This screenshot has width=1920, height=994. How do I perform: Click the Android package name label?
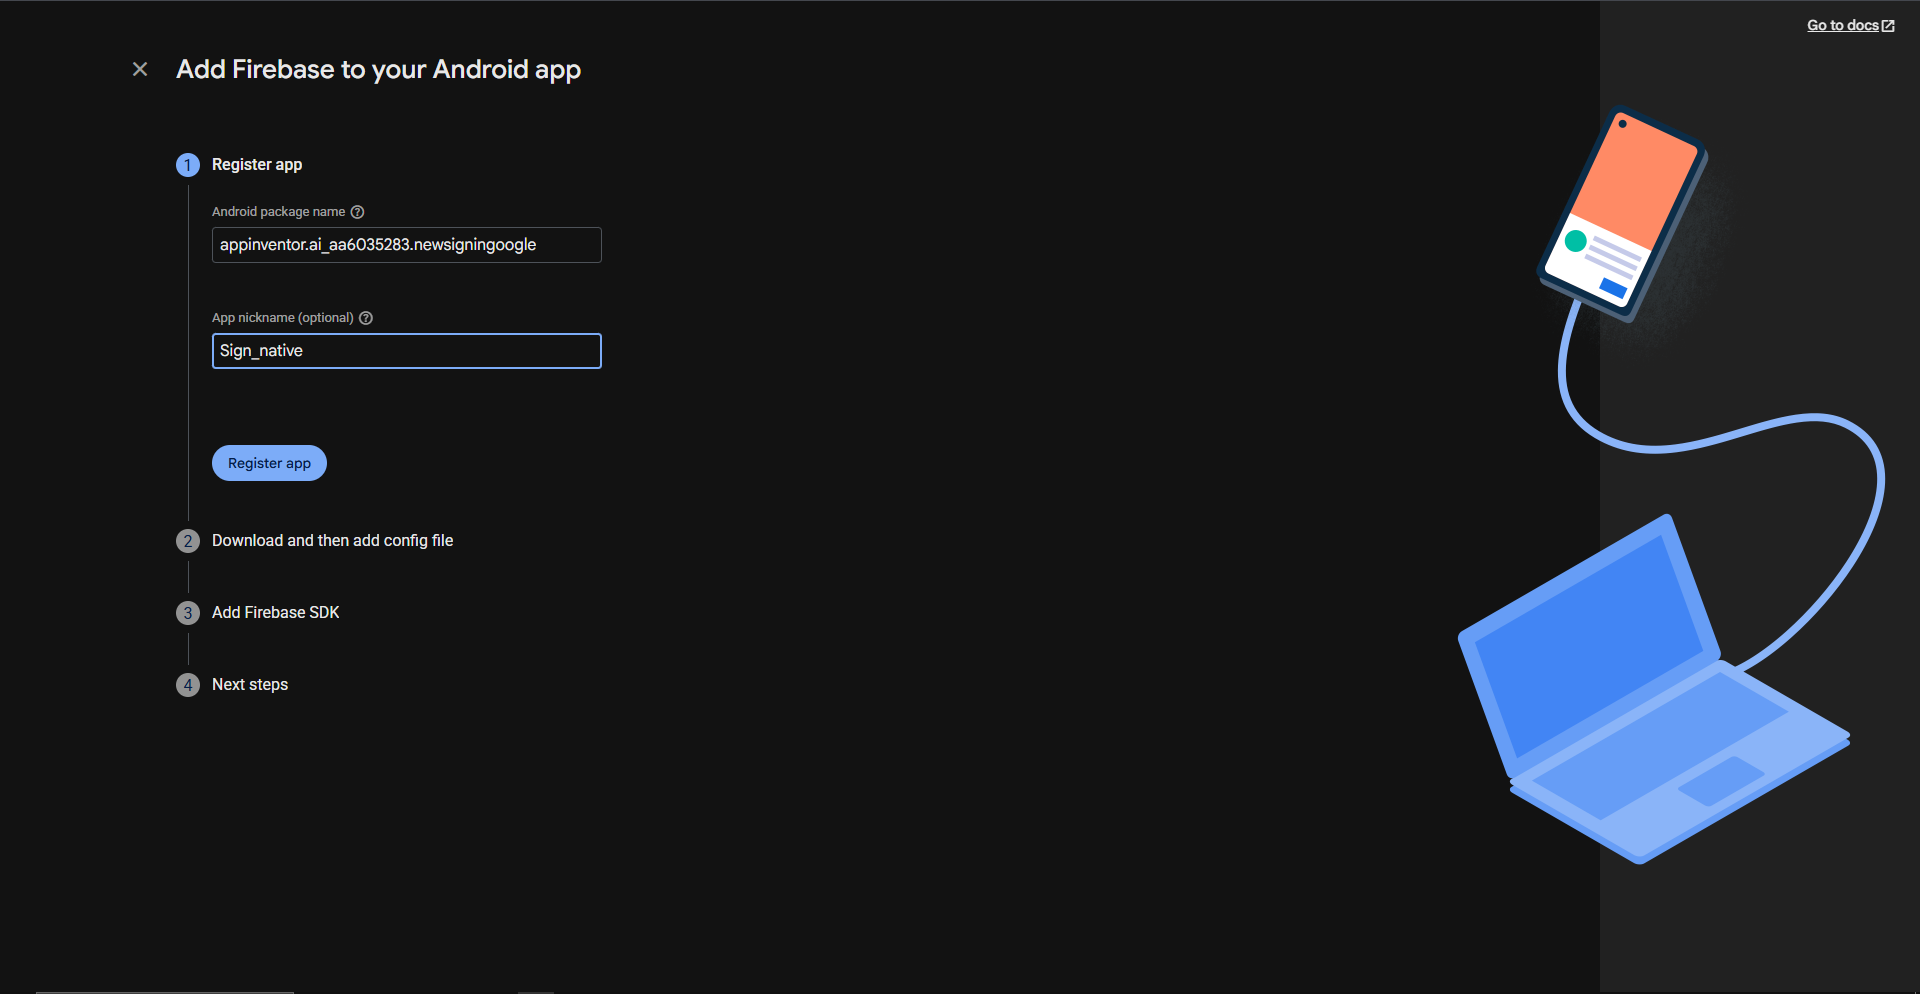click(x=278, y=212)
